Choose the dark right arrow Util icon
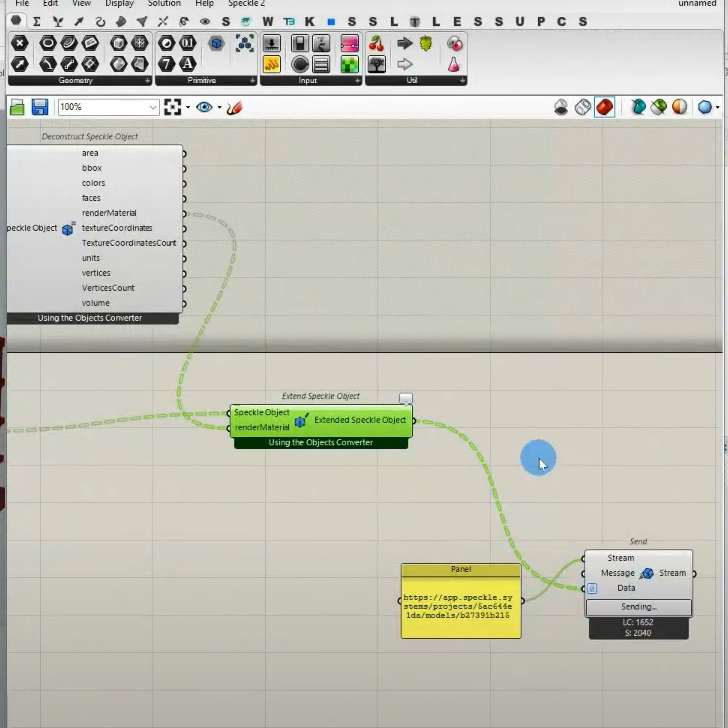Image resolution: width=728 pixels, height=728 pixels. click(x=405, y=44)
